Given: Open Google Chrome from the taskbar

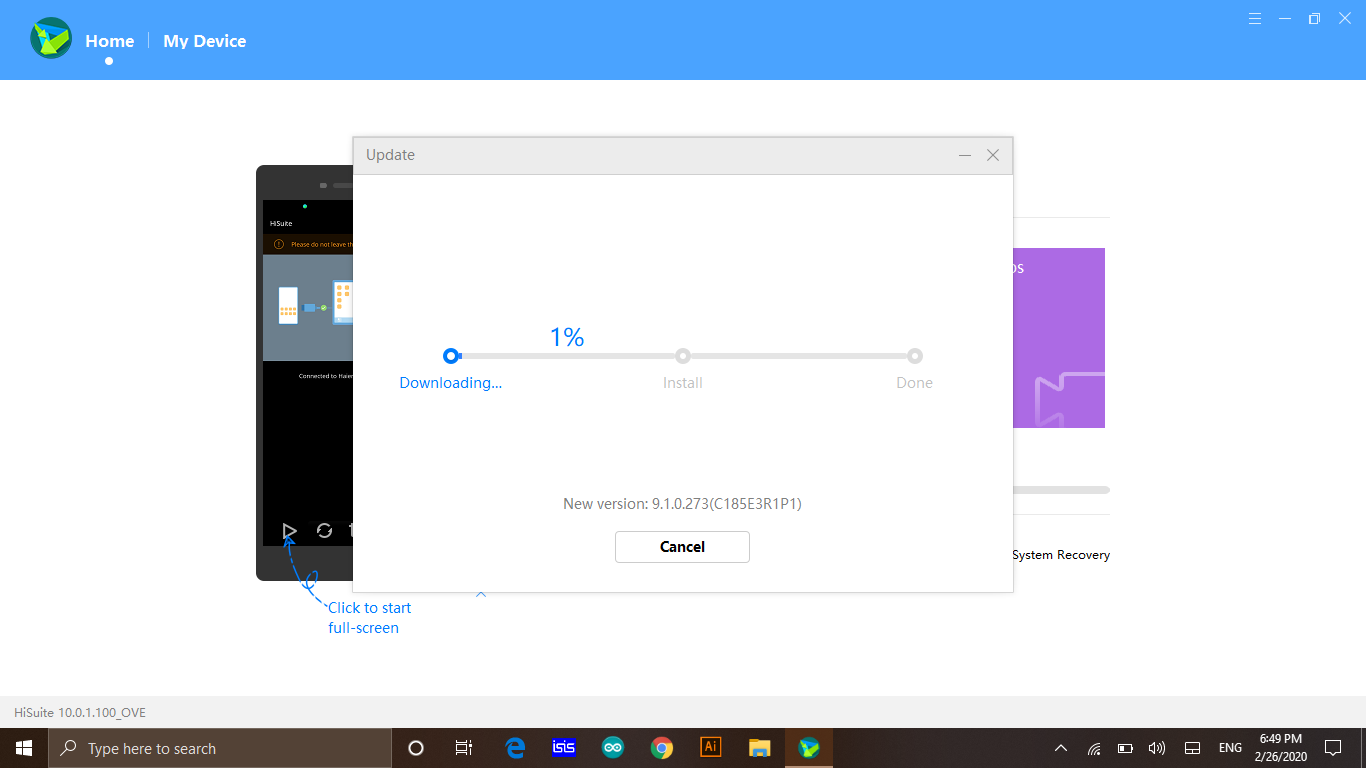Looking at the screenshot, I should [661, 748].
